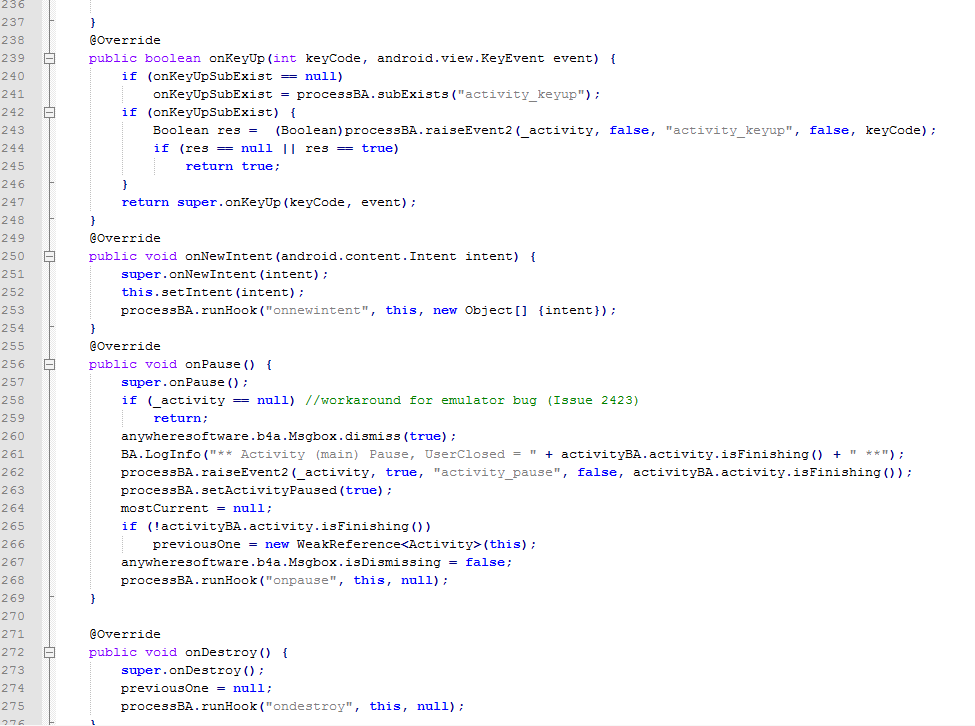The image size is (975, 726).
Task: Click the workaround for emulator bug comment
Action: 472,400
